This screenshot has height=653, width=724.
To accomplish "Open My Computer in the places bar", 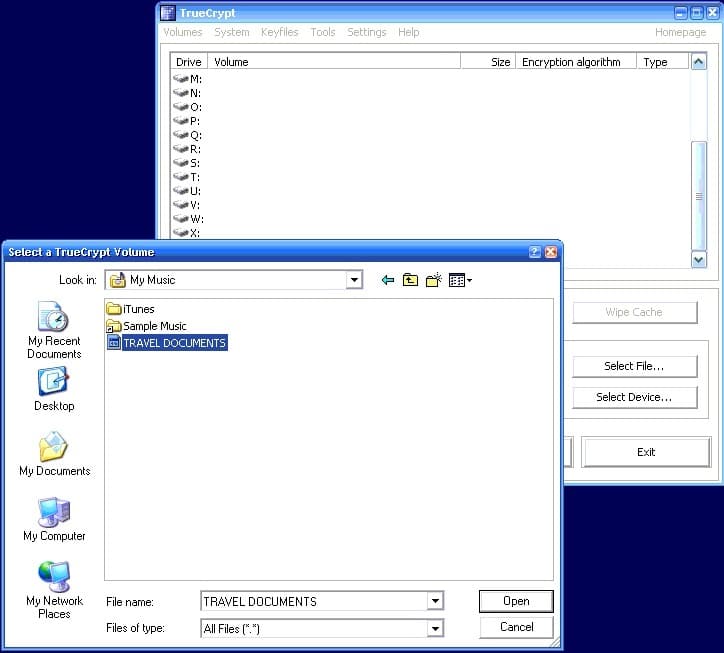I will point(54,519).
